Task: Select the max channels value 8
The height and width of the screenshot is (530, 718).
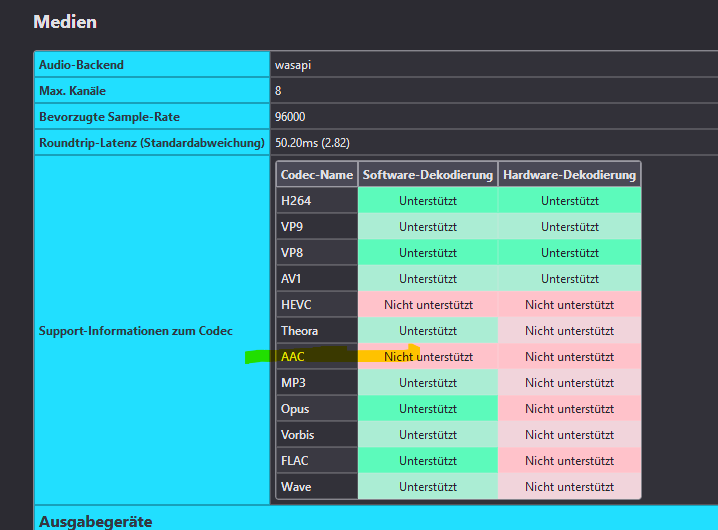Action: coord(278,91)
